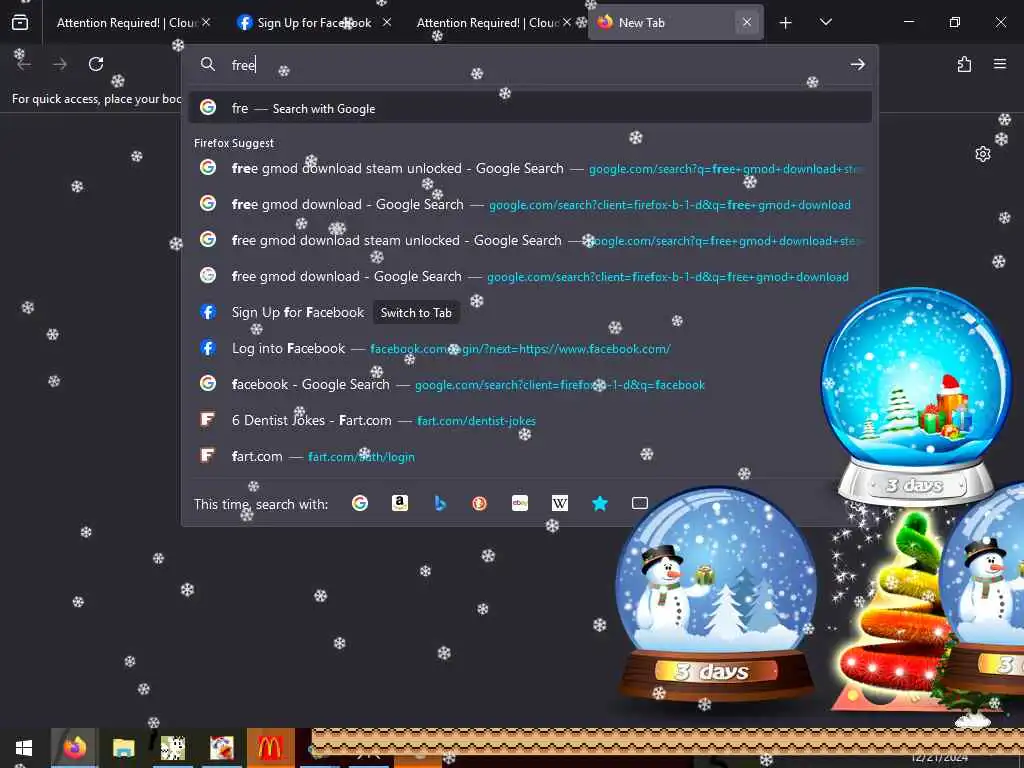Image resolution: width=1024 pixels, height=768 pixels.
Task: Search open tabs using the tabs icon
Action: (x=640, y=503)
